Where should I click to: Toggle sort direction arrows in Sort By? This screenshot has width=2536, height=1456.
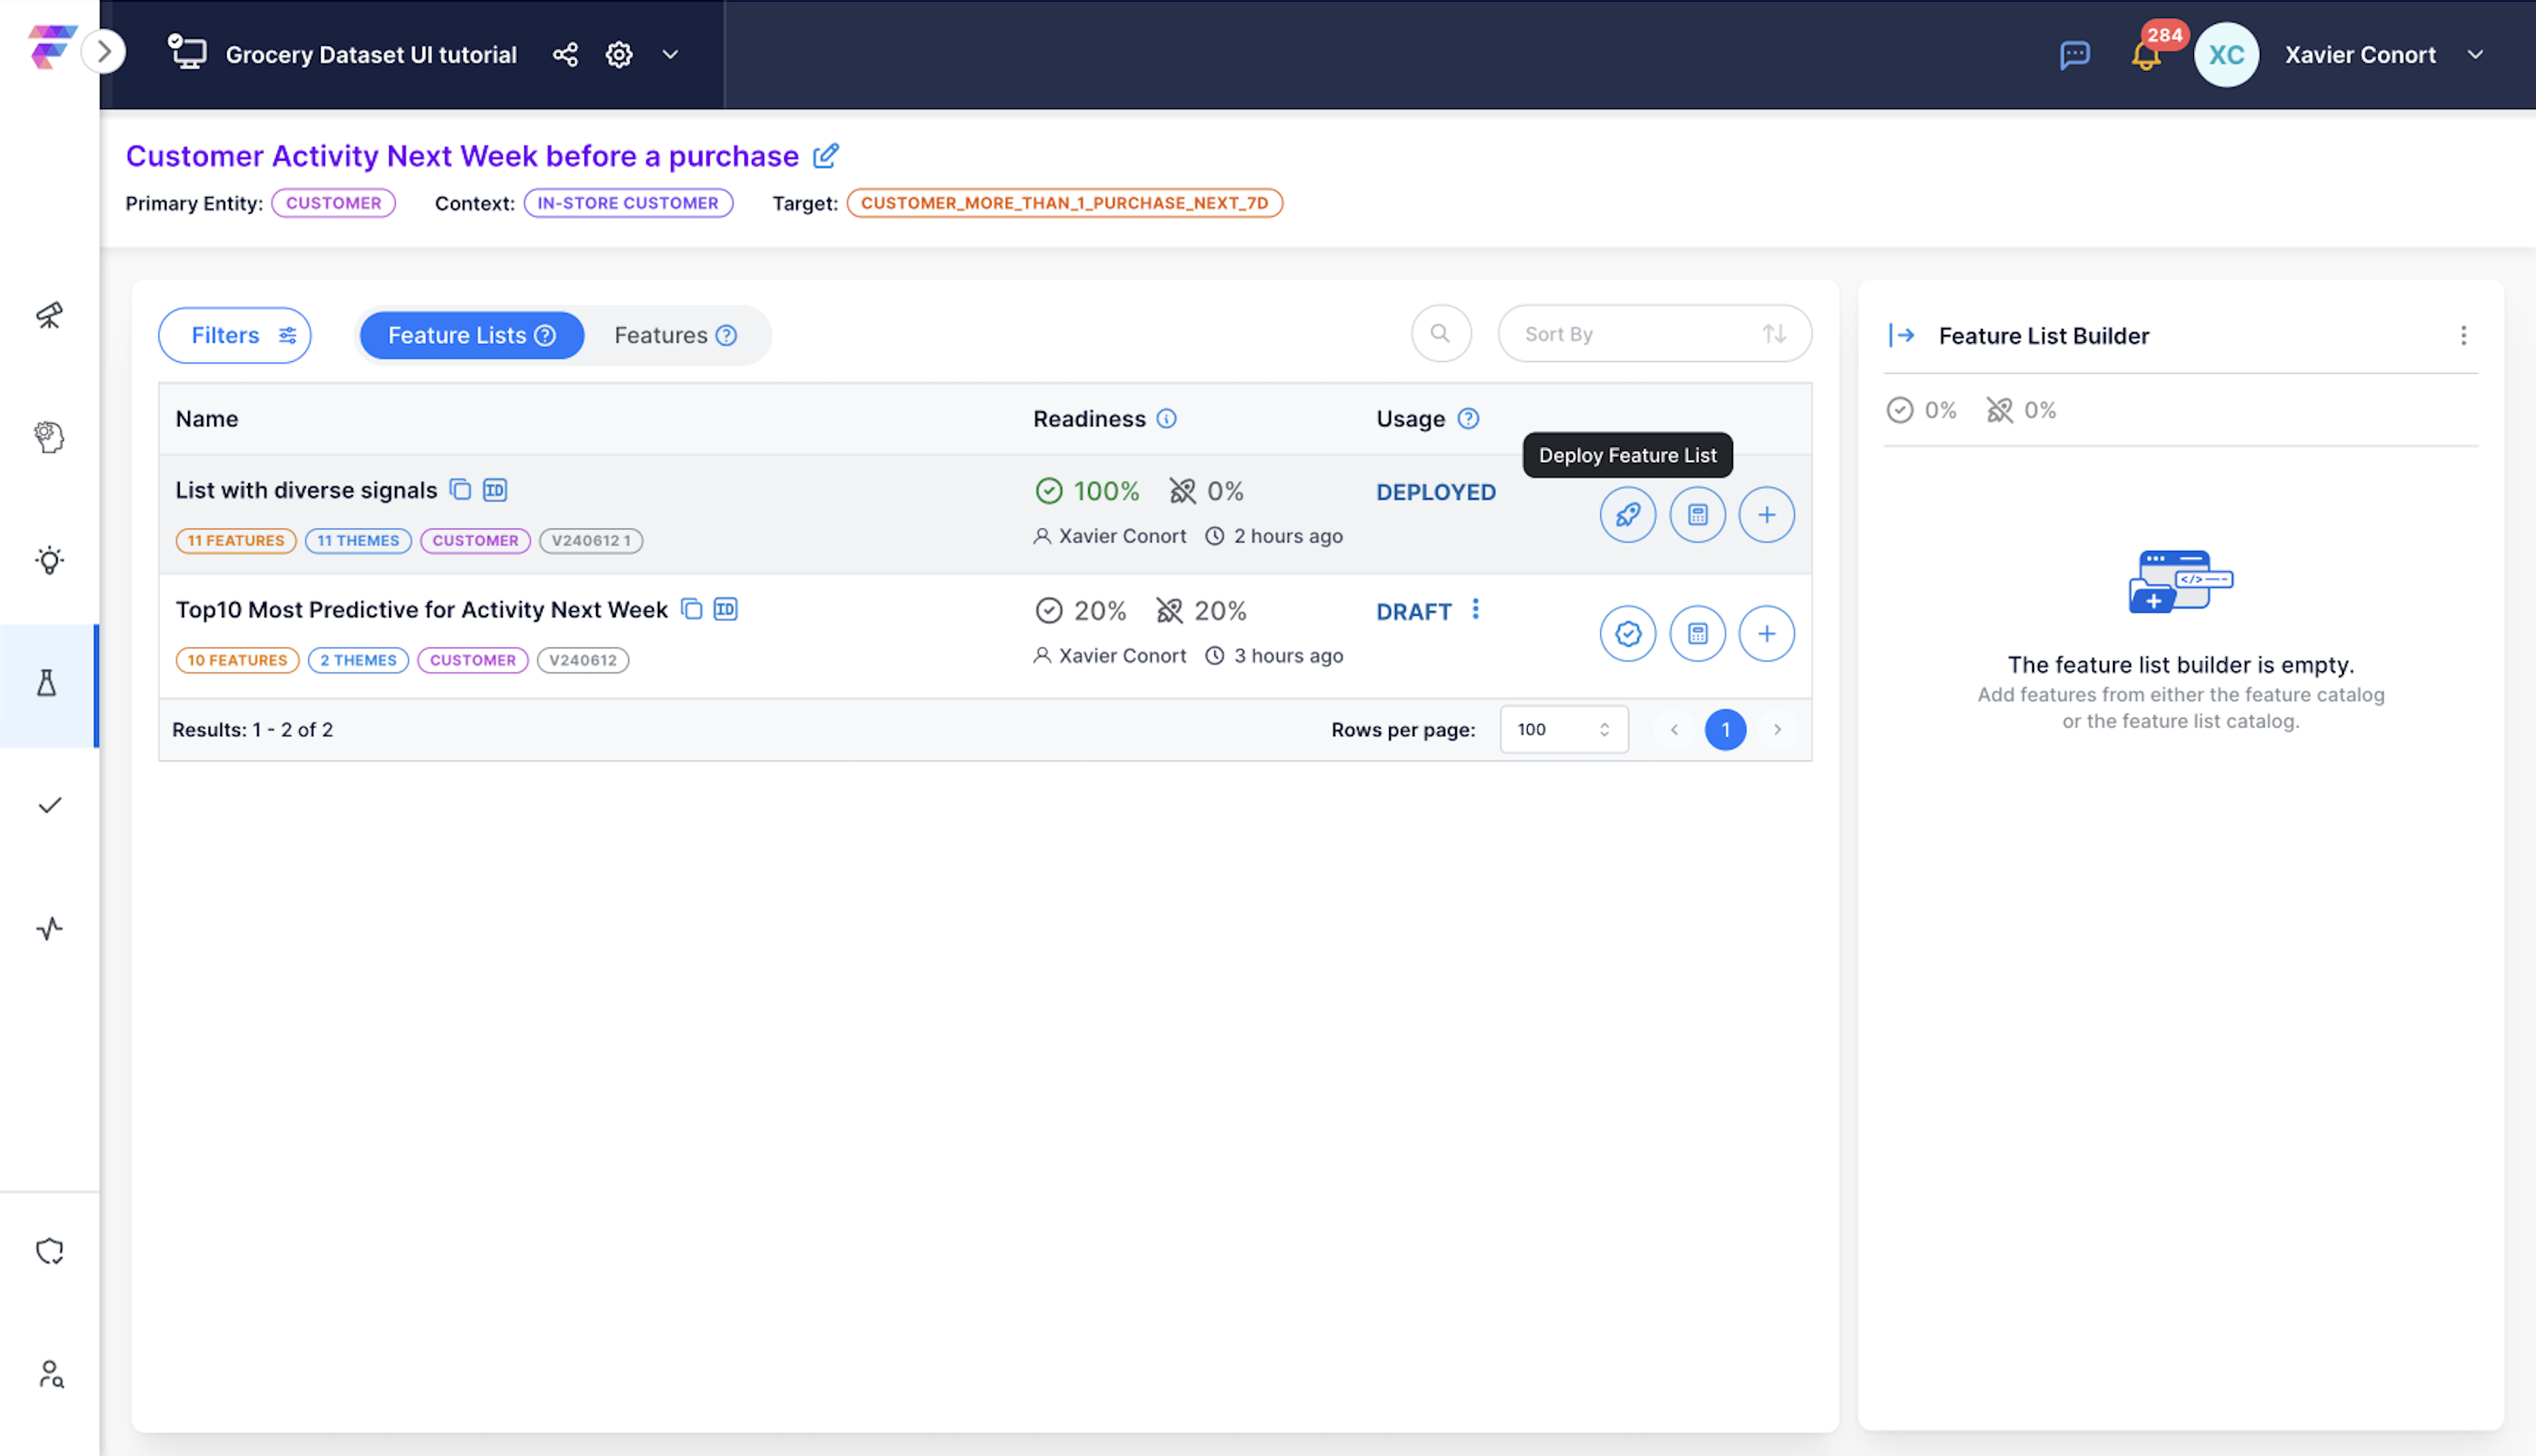point(1774,334)
